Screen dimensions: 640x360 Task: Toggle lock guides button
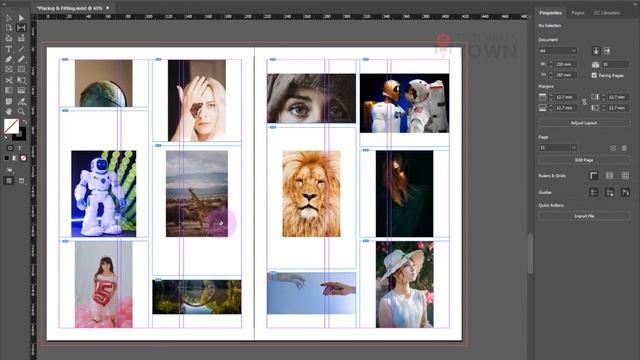[x=609, y=192]
